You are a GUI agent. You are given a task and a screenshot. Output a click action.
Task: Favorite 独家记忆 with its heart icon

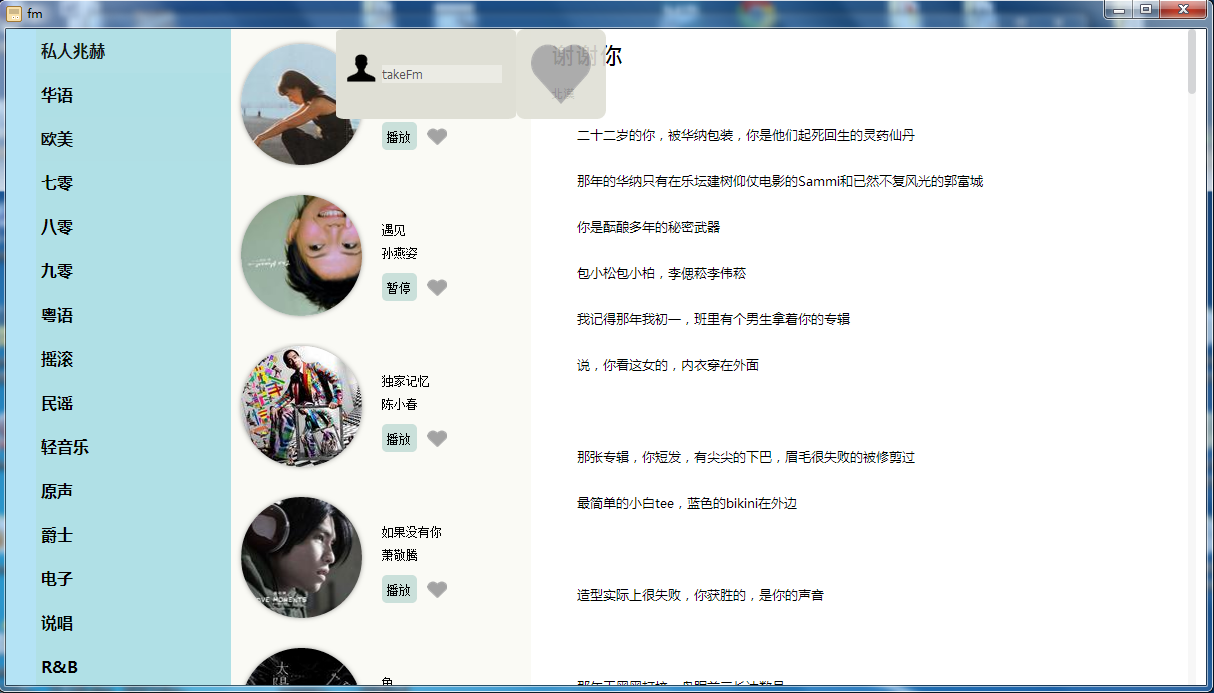pos(437,438)
